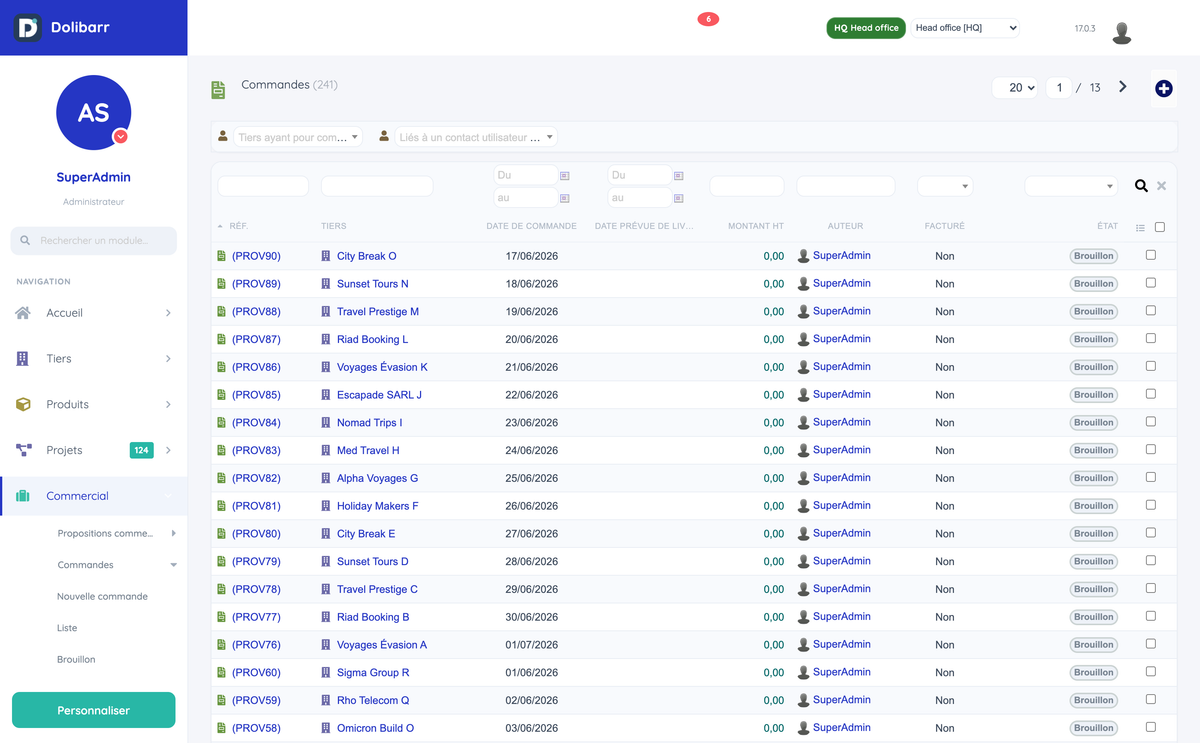Check the box for order (PROV76)
The height and width of the screenshot is (743, 1200).
point(1151,644)
